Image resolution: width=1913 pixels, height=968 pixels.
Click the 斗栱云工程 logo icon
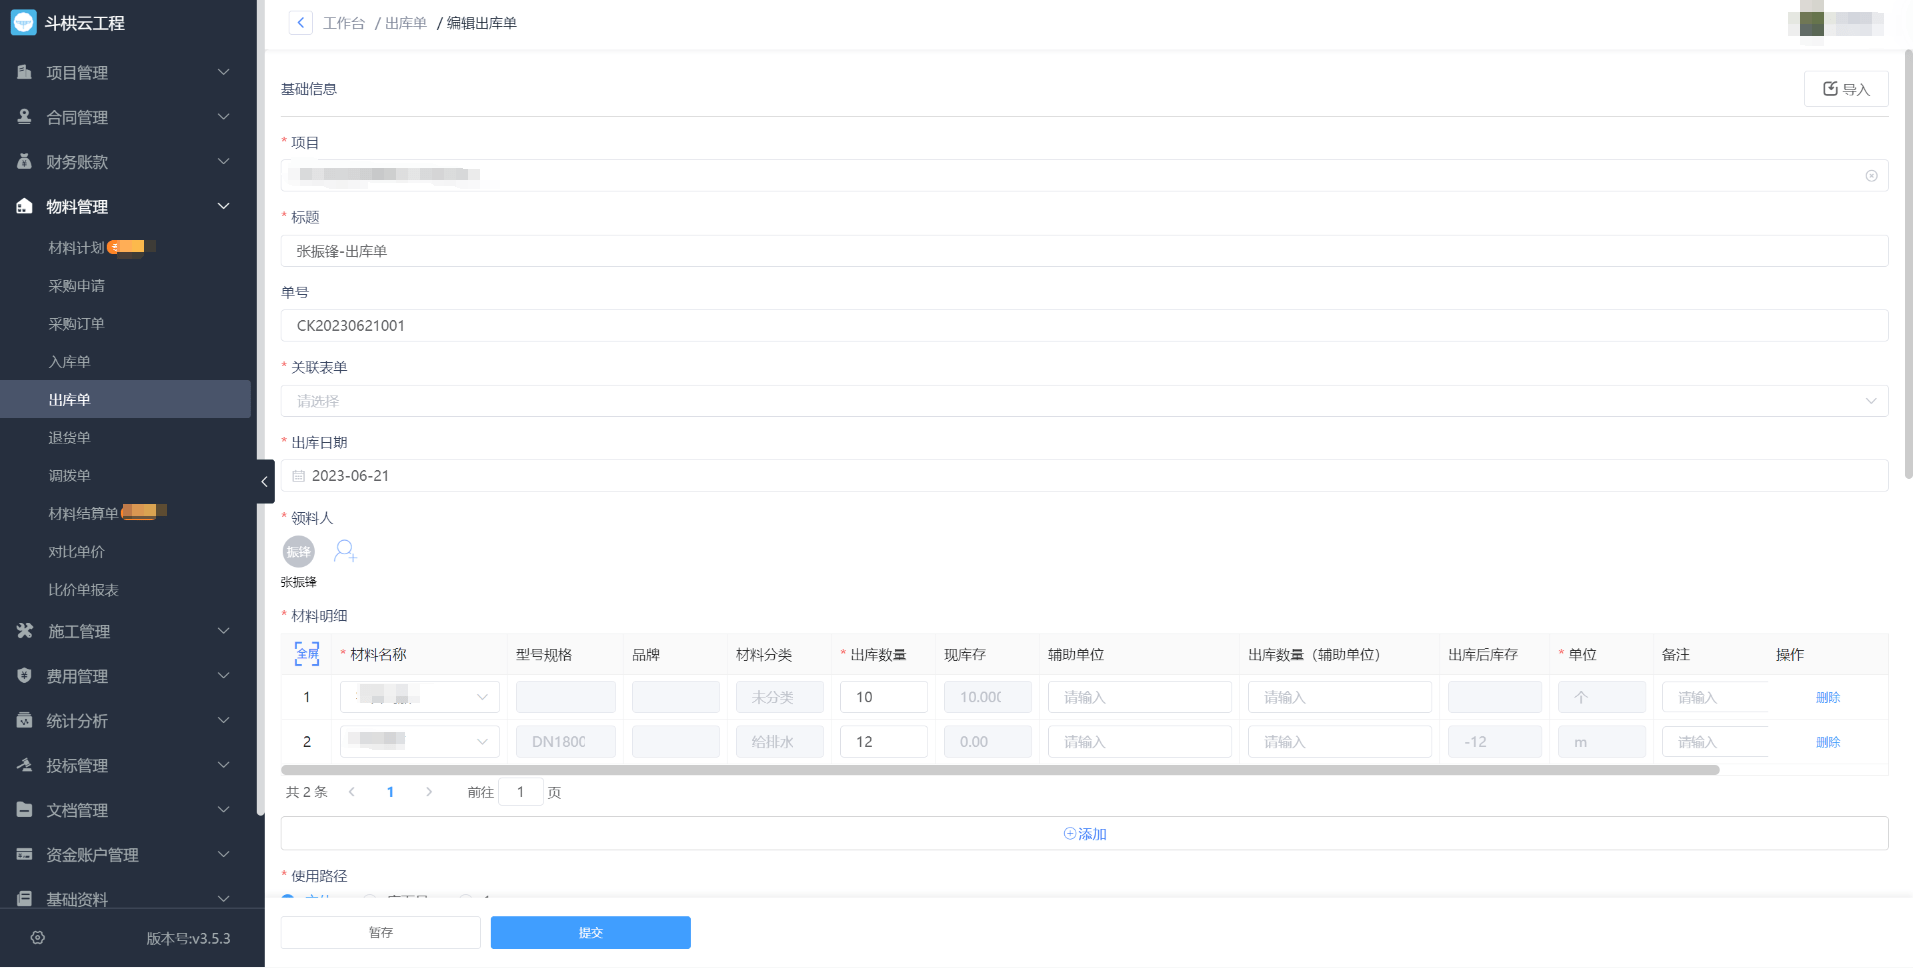point(23,22)
